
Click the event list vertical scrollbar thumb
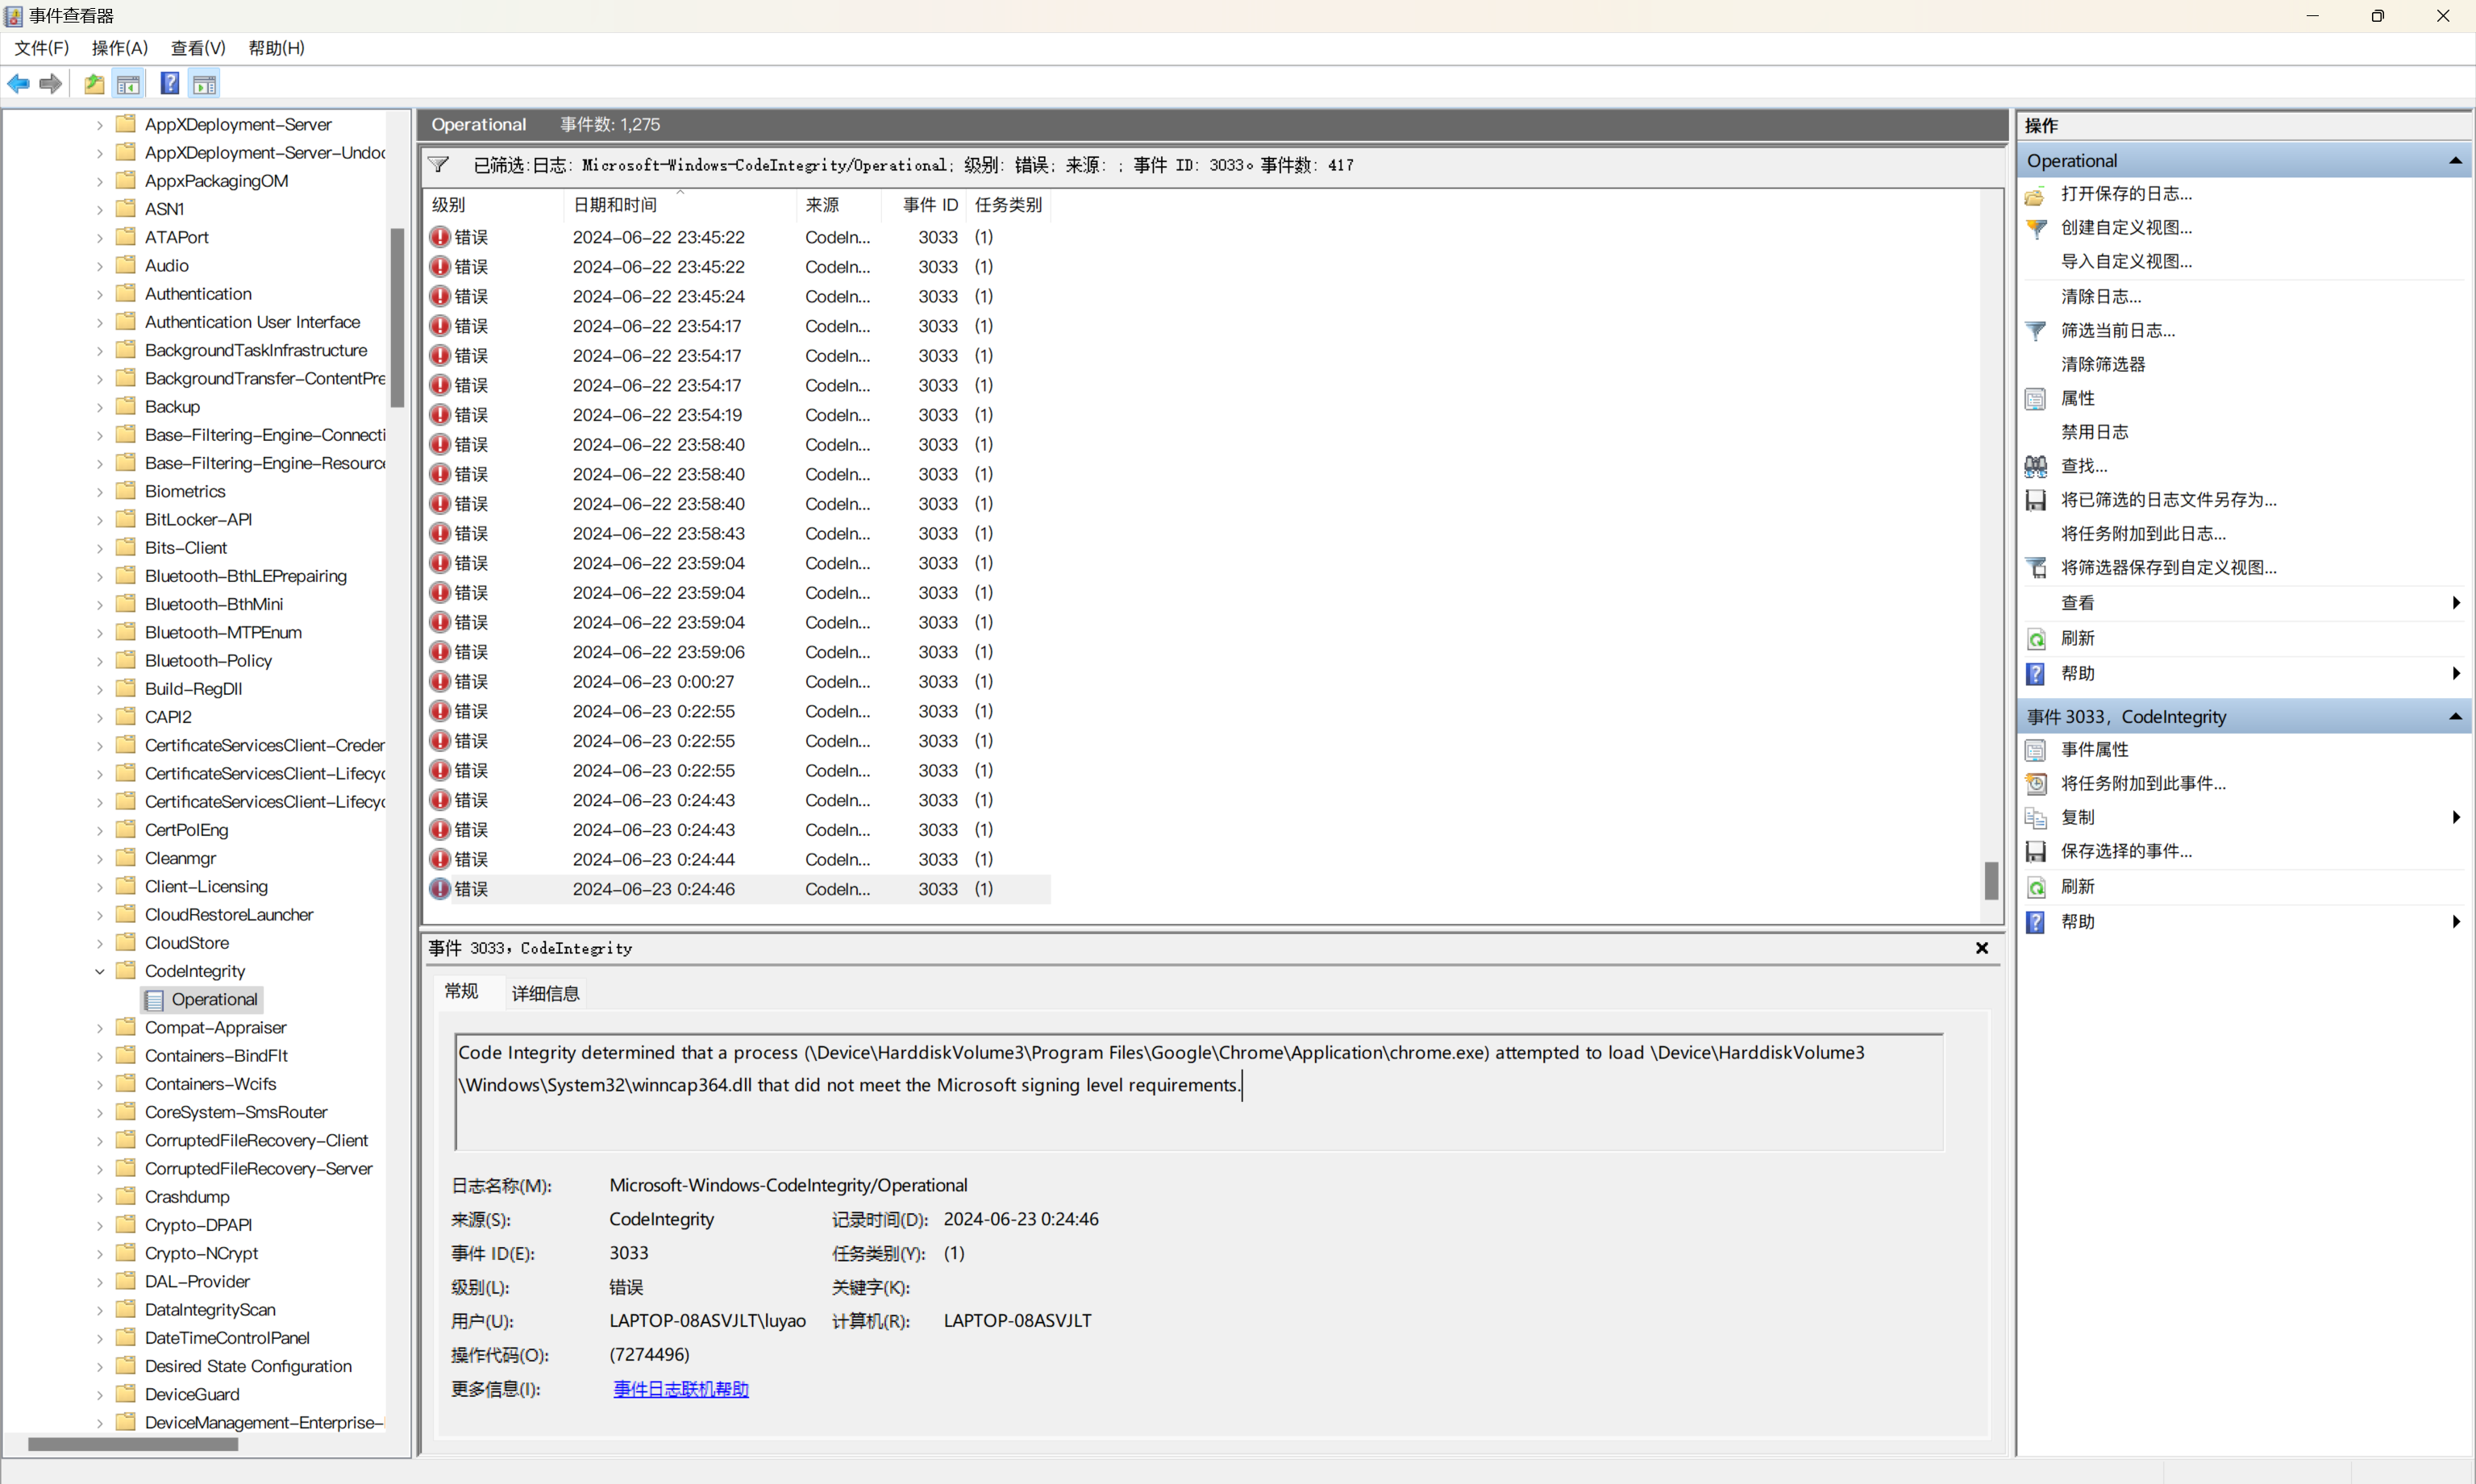[1991, 880]
